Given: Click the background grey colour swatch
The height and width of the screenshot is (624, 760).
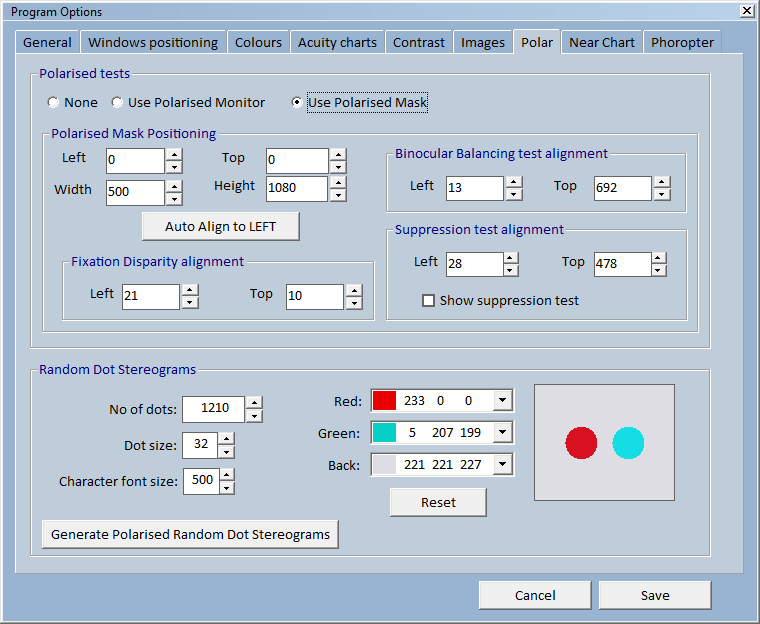Looking at the screenshot, I should point(384,464).
